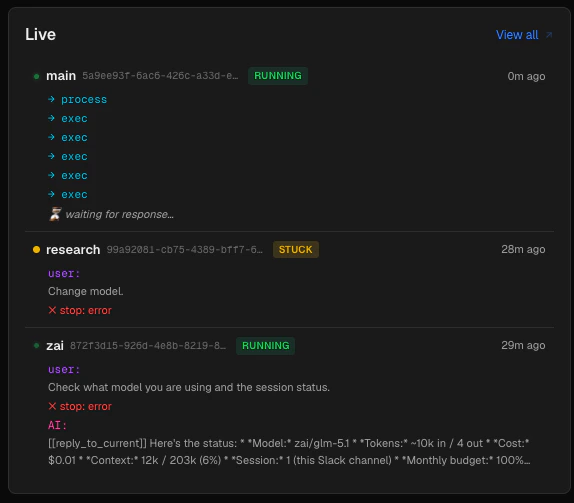This screenshot has height=503, width=574.
Task: Click the STUCK badge on research session
Action: point(295,250)
